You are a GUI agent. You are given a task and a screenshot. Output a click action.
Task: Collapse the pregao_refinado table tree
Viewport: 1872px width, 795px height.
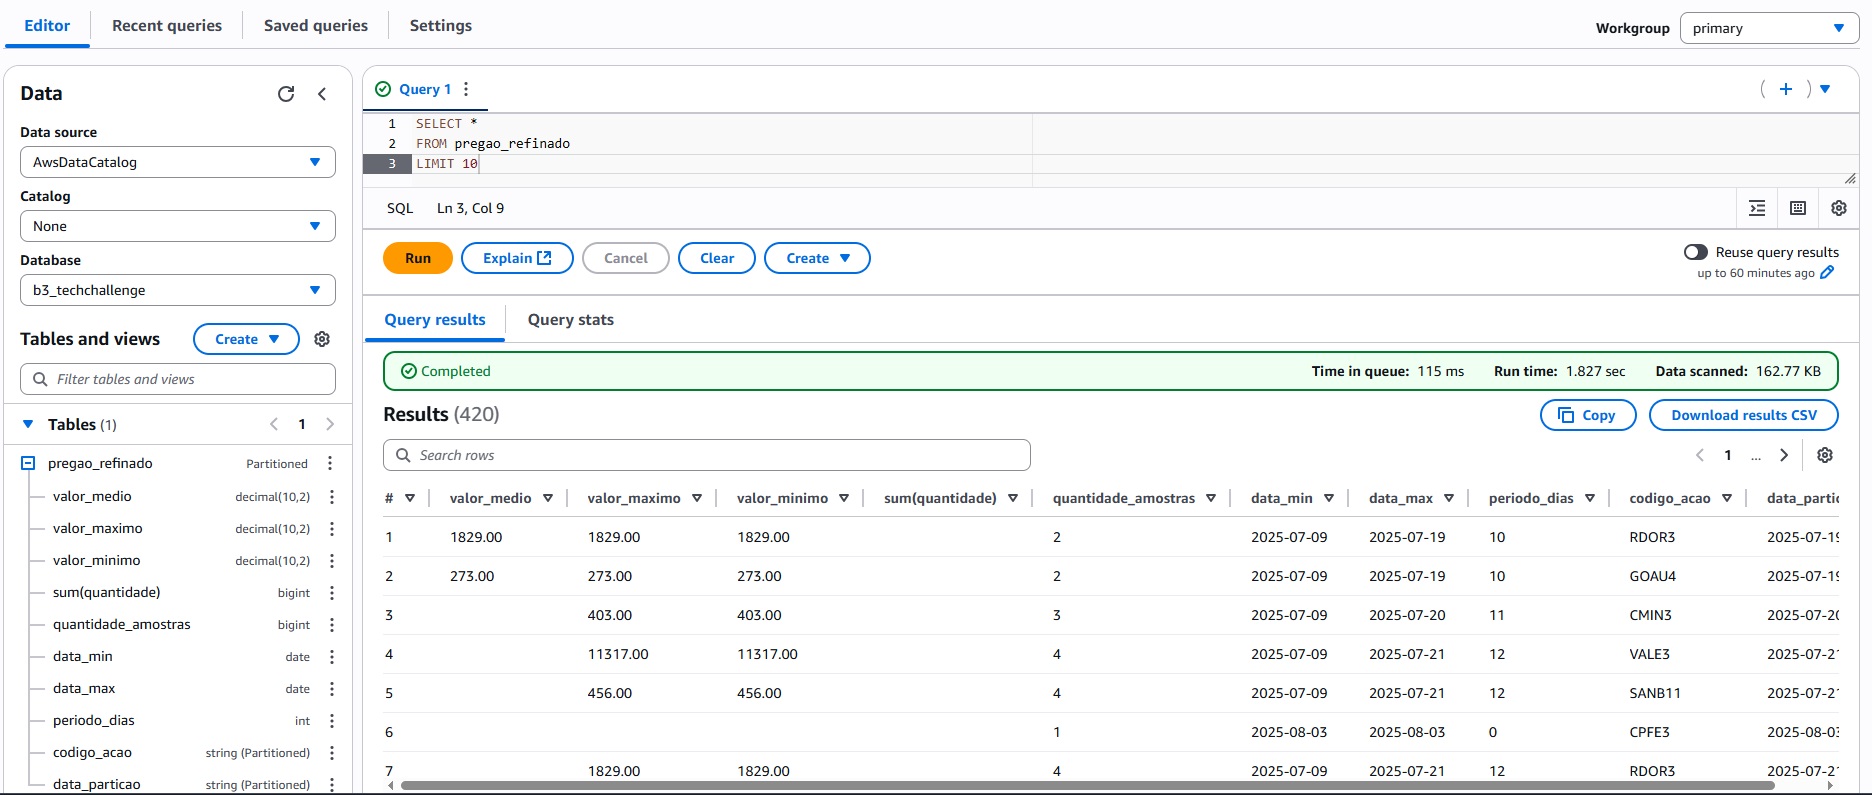pos(28,463)
